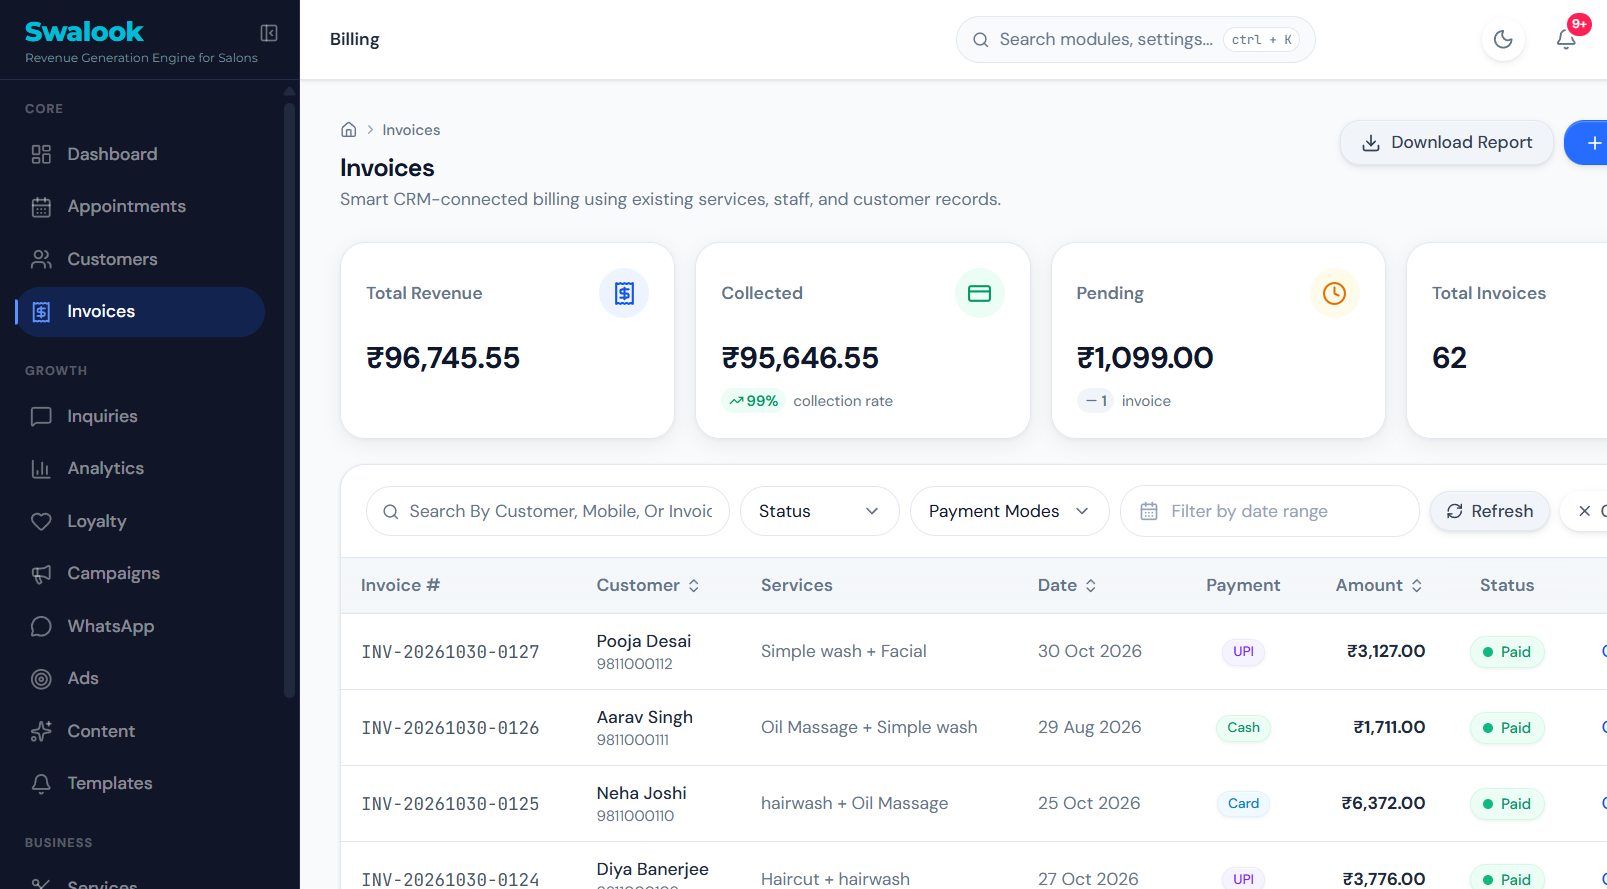
Task: Click the Download Report button
Action: click(x=1447, y=143)
